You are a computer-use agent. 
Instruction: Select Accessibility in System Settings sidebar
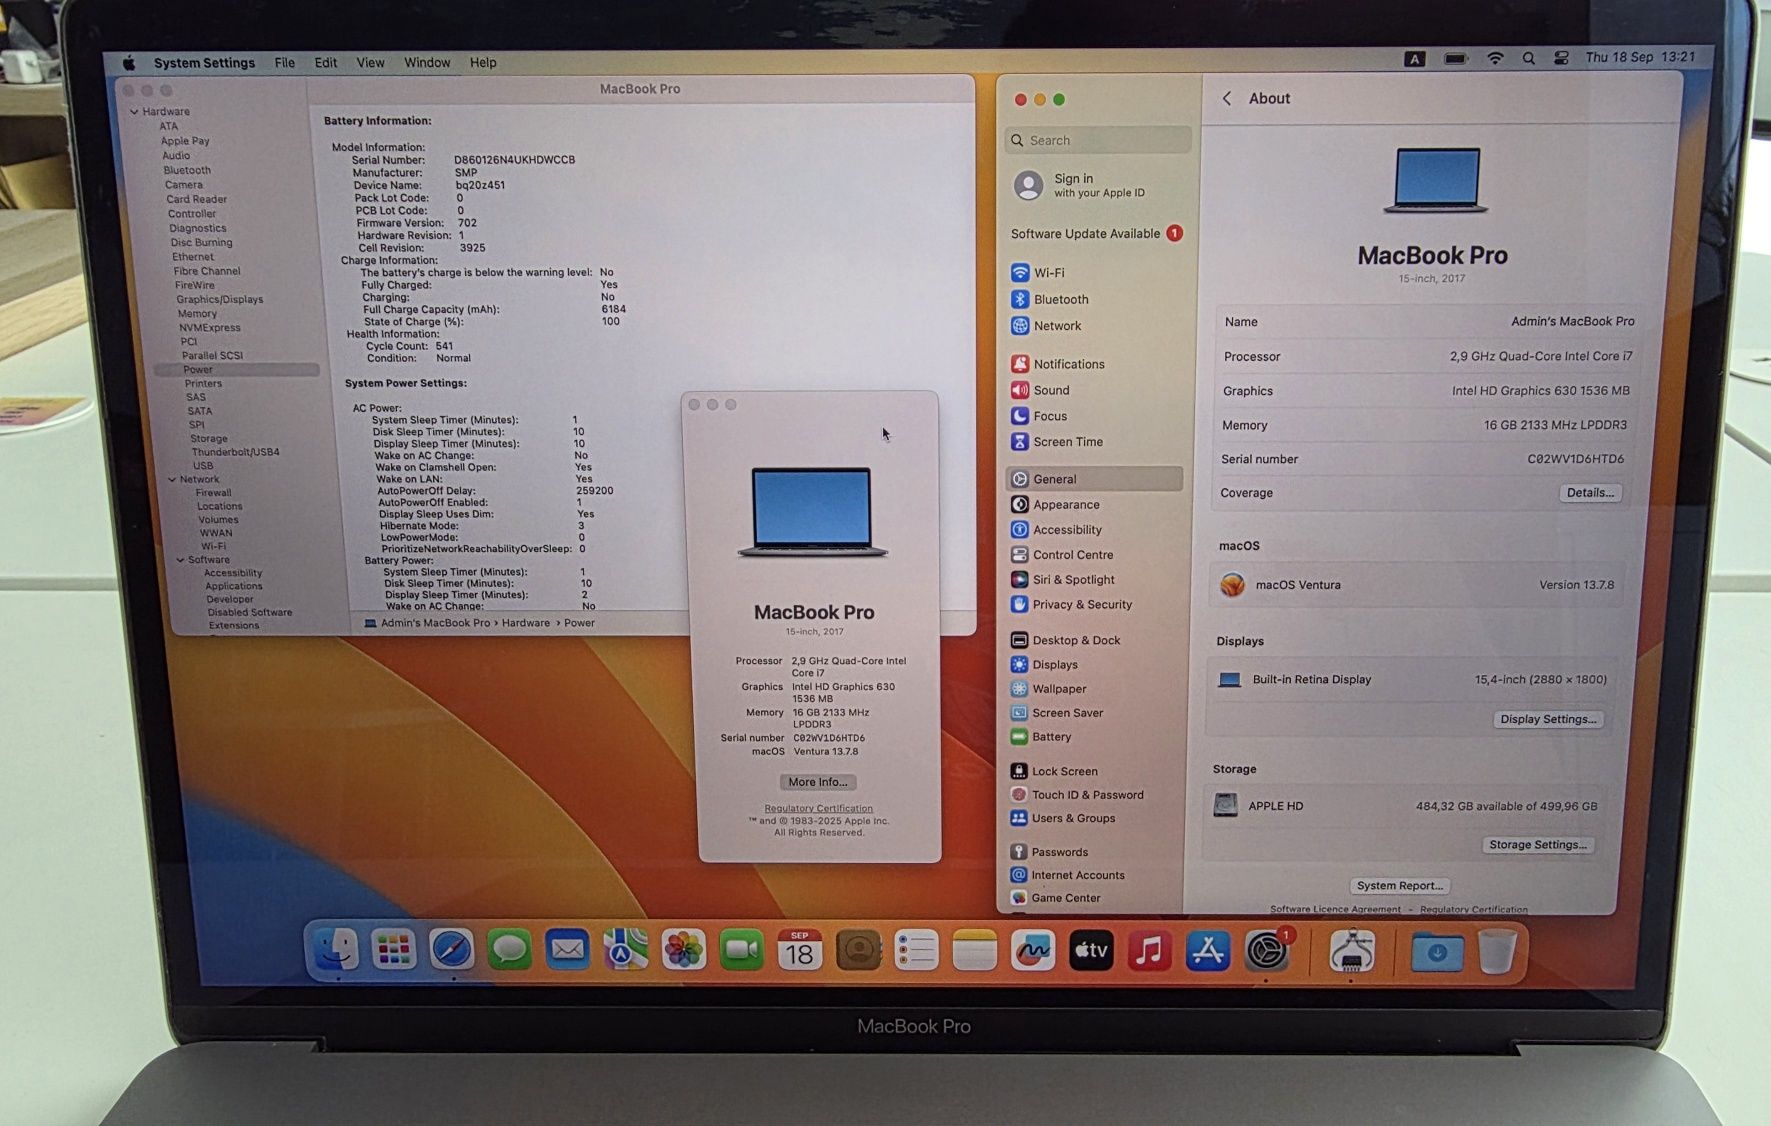click(x=1056, y=530)
